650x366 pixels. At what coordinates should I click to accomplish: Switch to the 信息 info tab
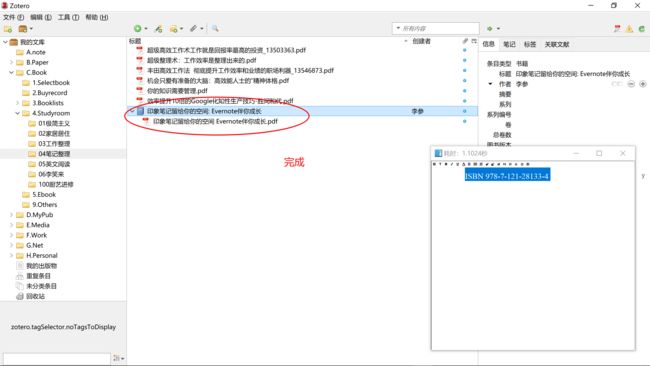[488, 44]
